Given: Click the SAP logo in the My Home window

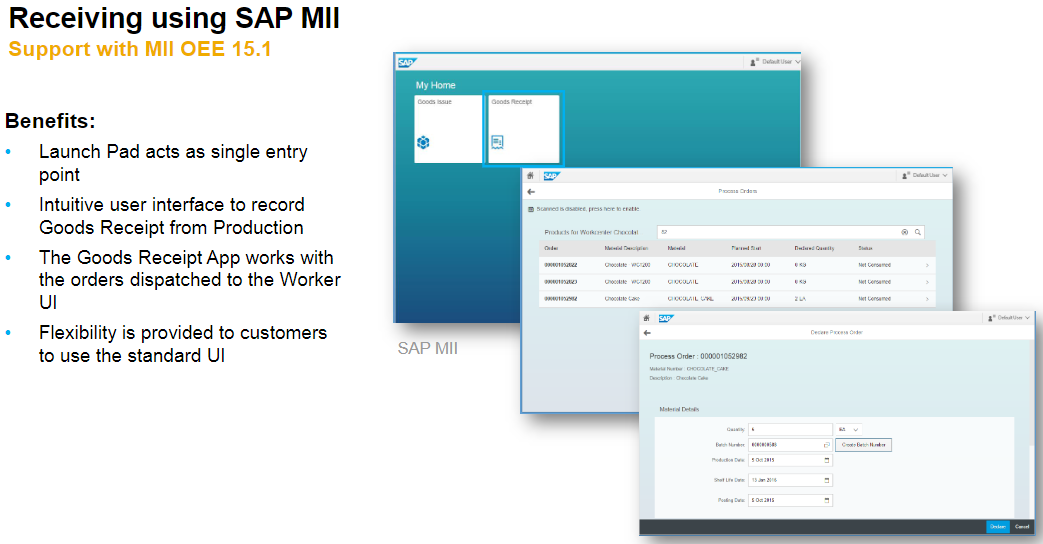Looking at the screenshot, I should [x=406, y=63].
